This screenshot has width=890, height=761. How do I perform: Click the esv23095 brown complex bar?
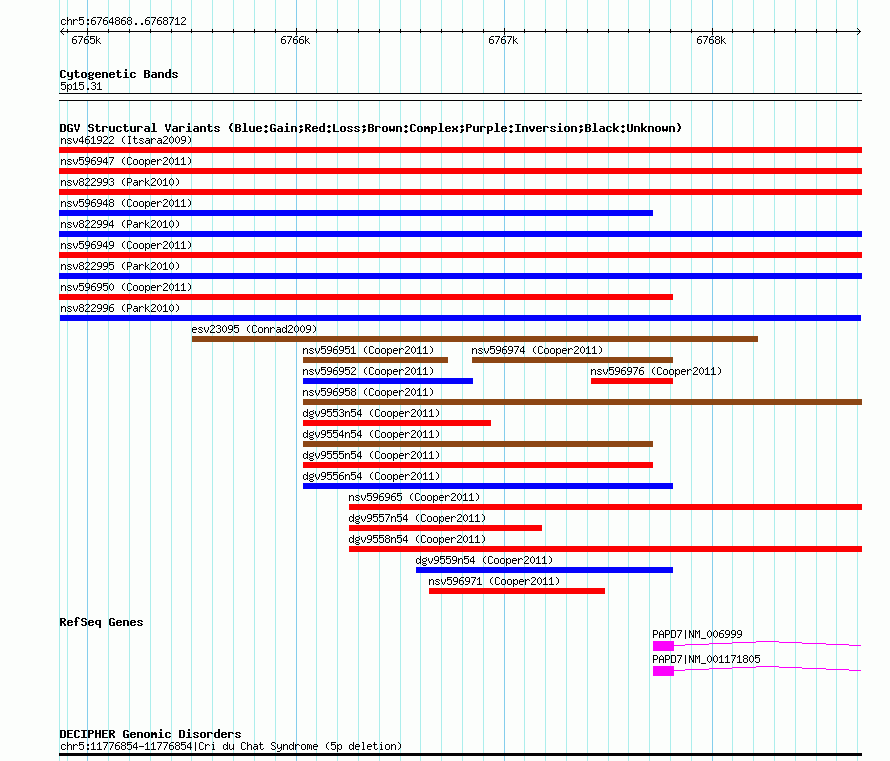coord(475,339)
